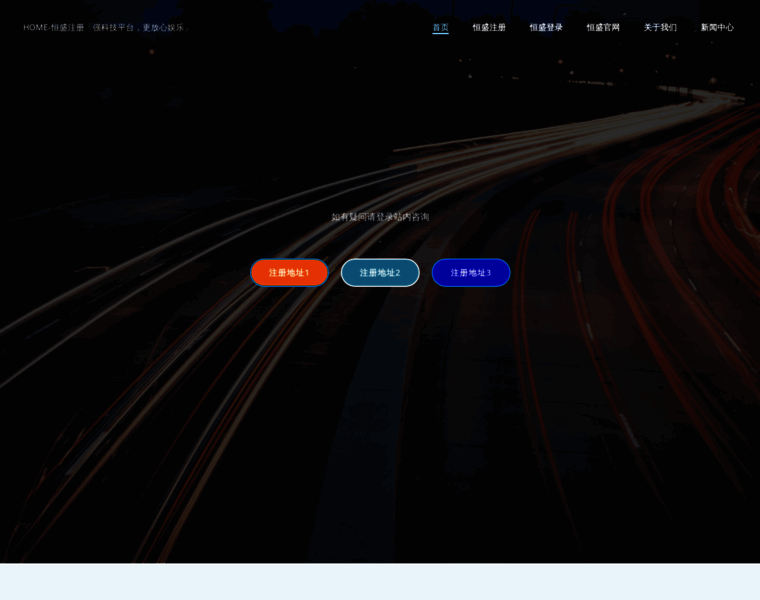Click the blue 注册地址3 button
The image size is (760, 600).
(471, 273)
